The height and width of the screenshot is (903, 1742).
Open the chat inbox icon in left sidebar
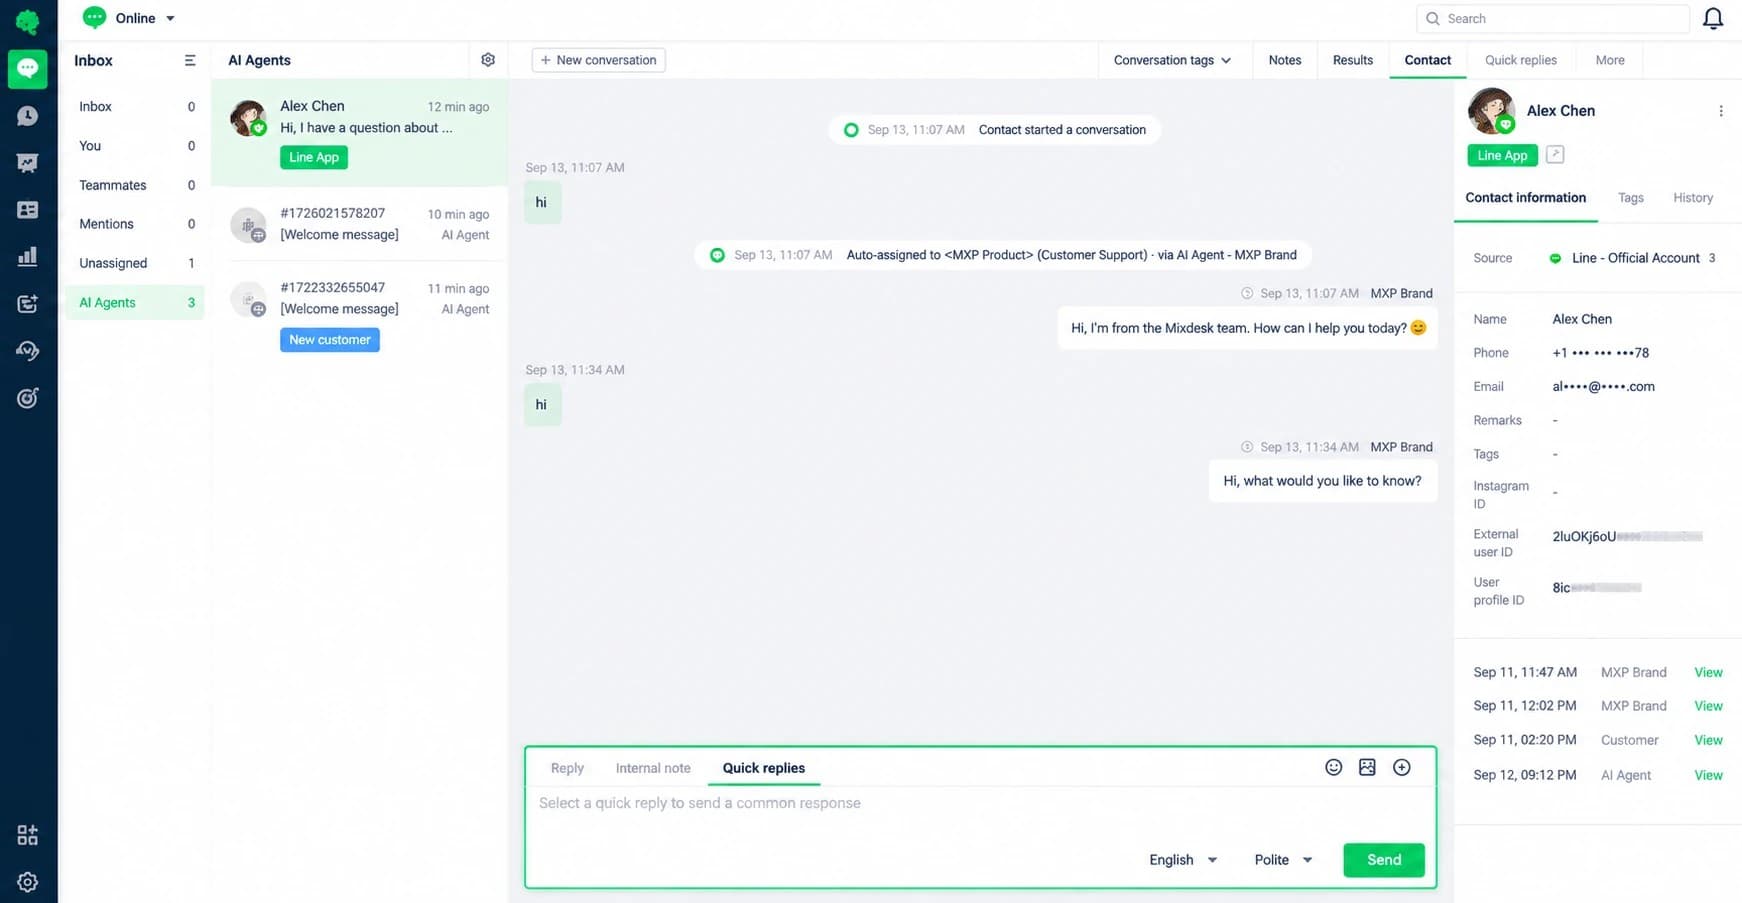click(x=28, y=69)
